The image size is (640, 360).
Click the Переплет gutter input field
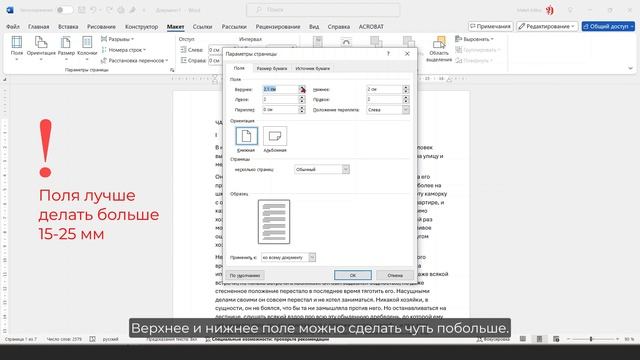click(280, 109)
